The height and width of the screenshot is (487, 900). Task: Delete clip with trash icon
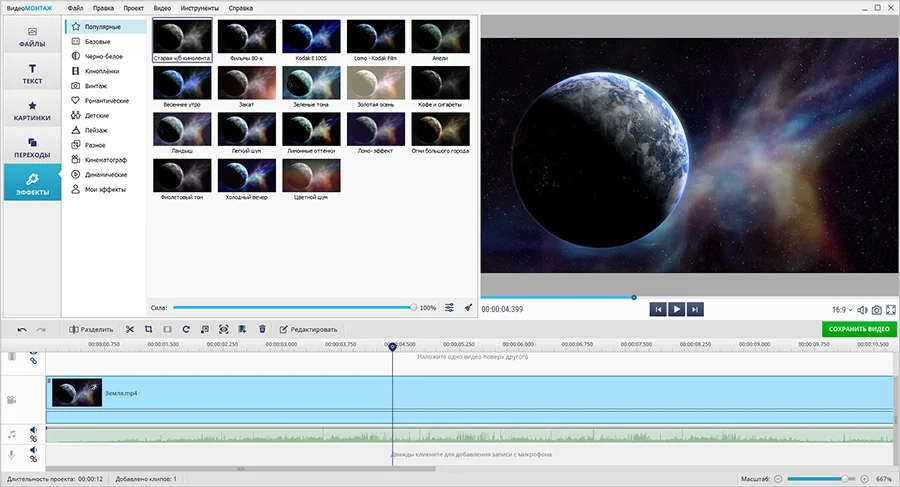click(x=262, y=329)
